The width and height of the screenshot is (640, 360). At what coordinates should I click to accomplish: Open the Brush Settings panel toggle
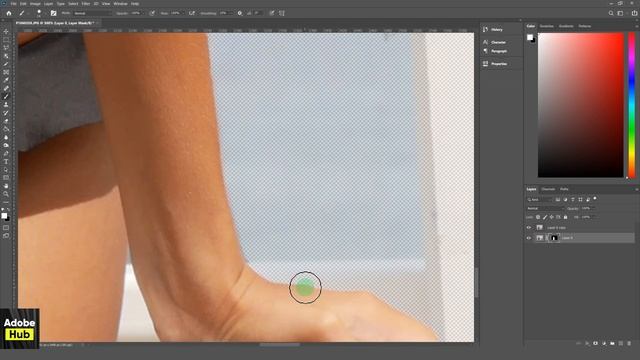(53, 13)
